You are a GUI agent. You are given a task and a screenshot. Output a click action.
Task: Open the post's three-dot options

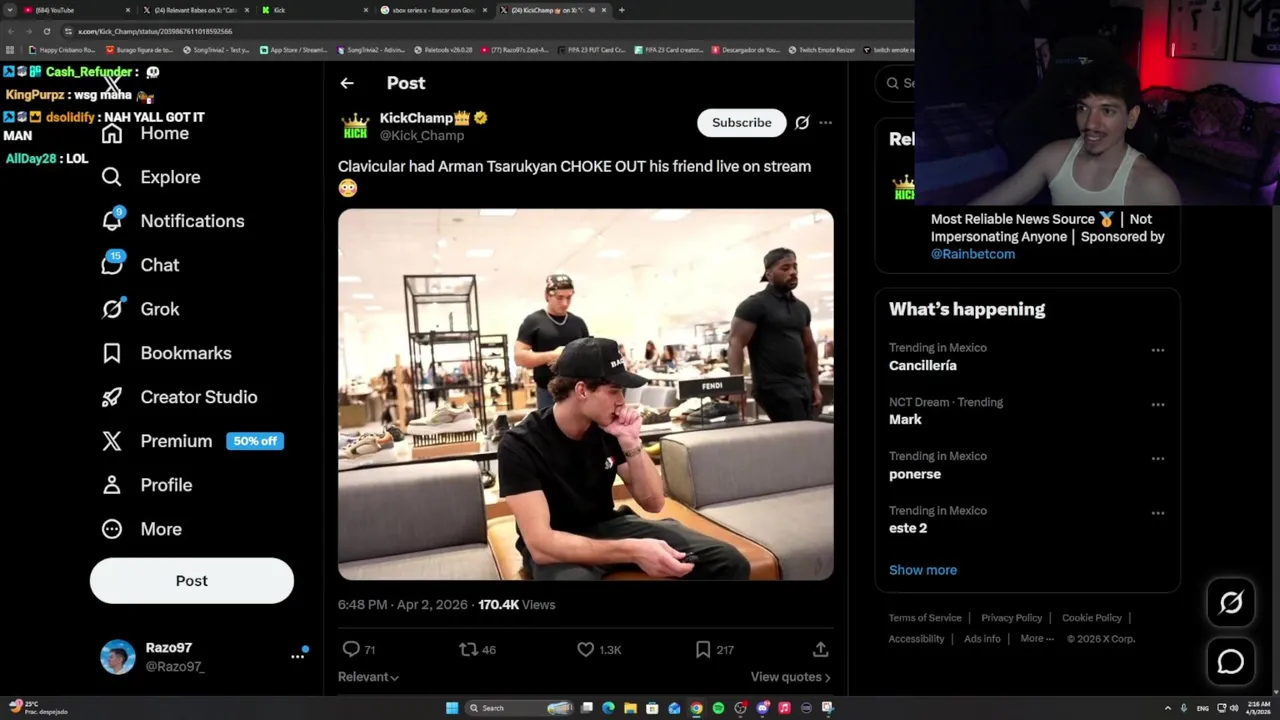[825, 122]
